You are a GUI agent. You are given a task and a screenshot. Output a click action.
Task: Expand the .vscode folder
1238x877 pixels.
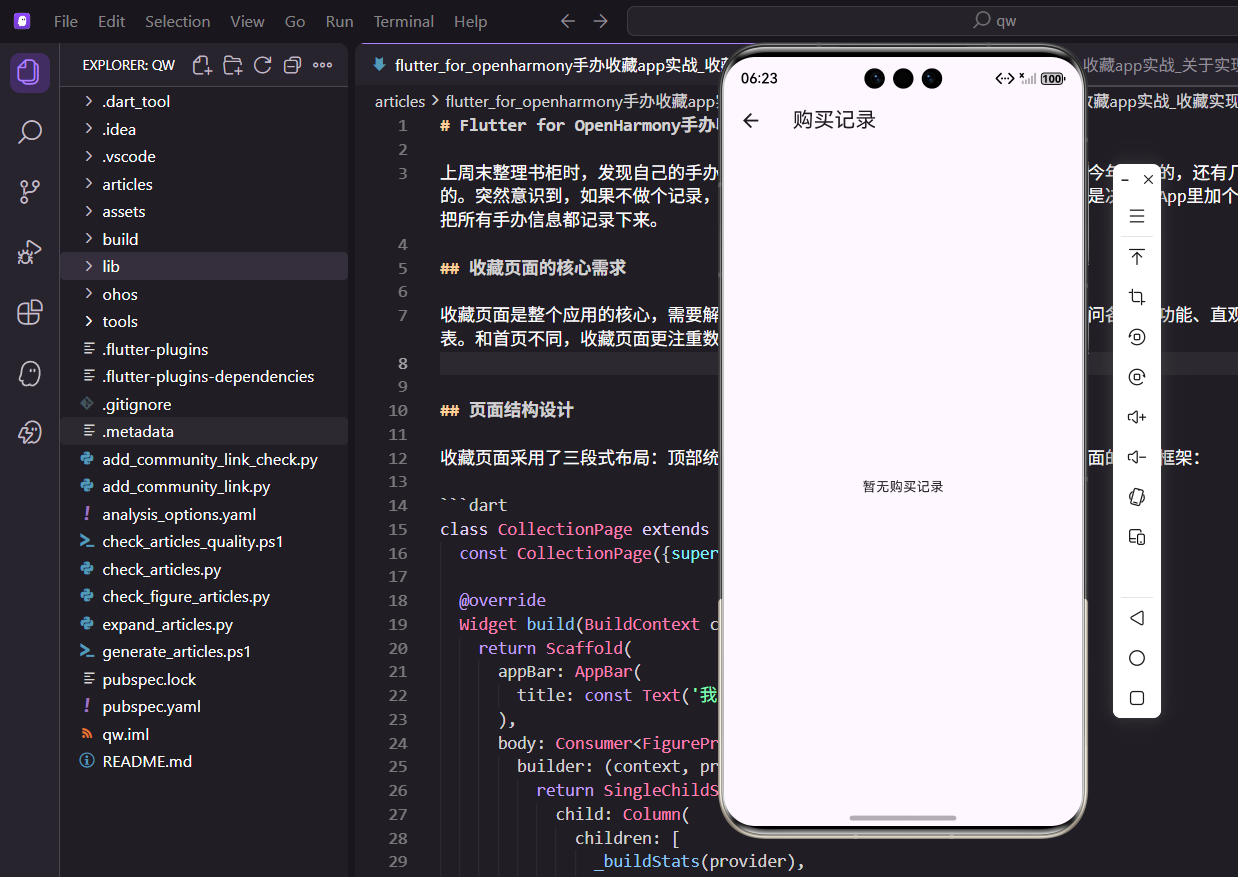(204, 157)
